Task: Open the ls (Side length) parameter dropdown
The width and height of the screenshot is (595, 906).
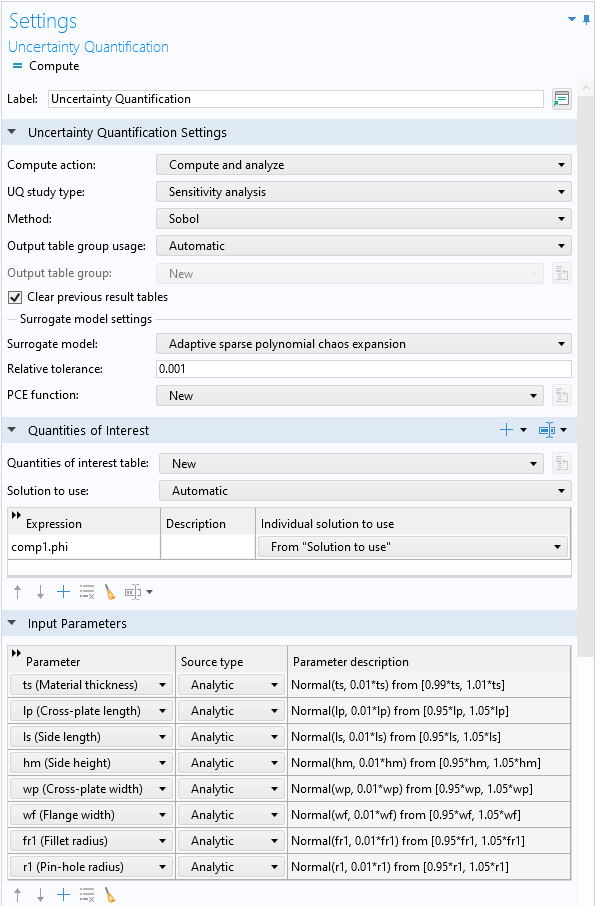Action: point(91,737)
